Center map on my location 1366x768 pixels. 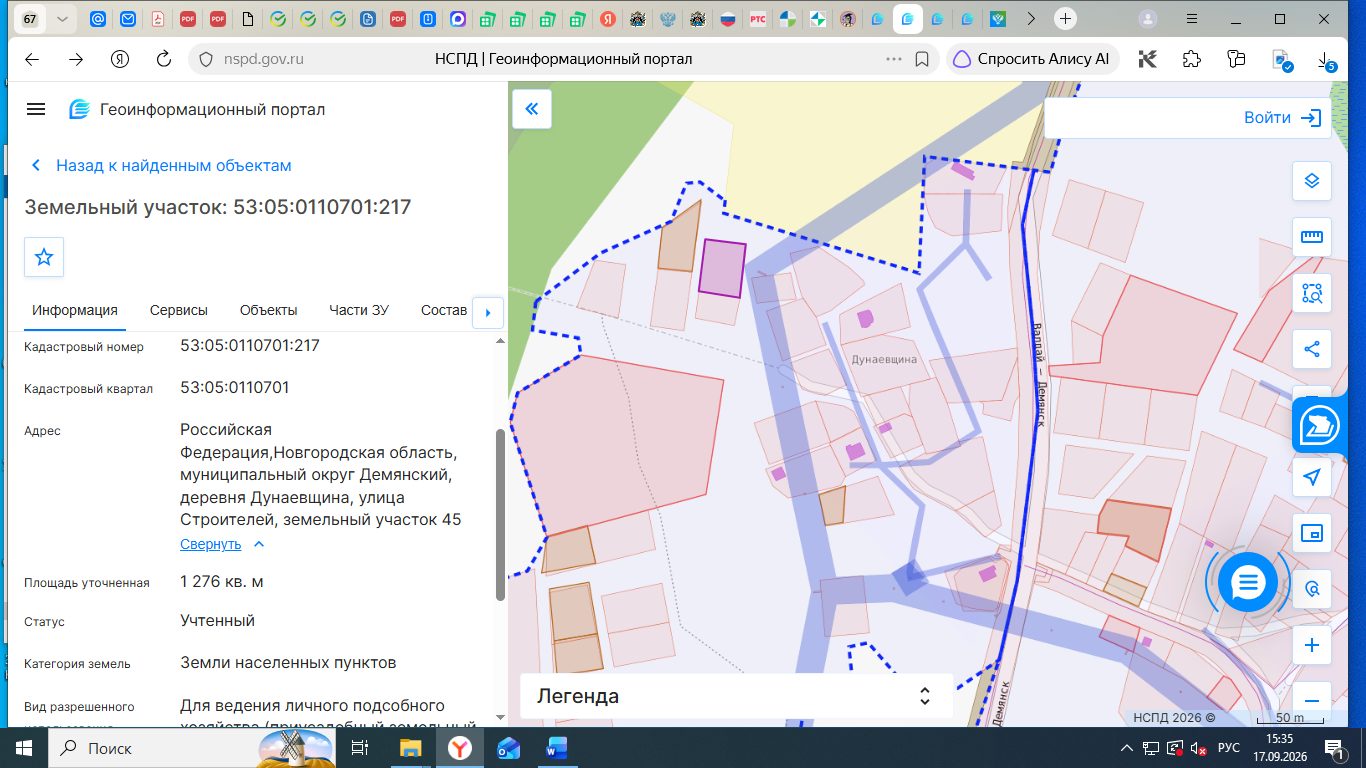1312,478
